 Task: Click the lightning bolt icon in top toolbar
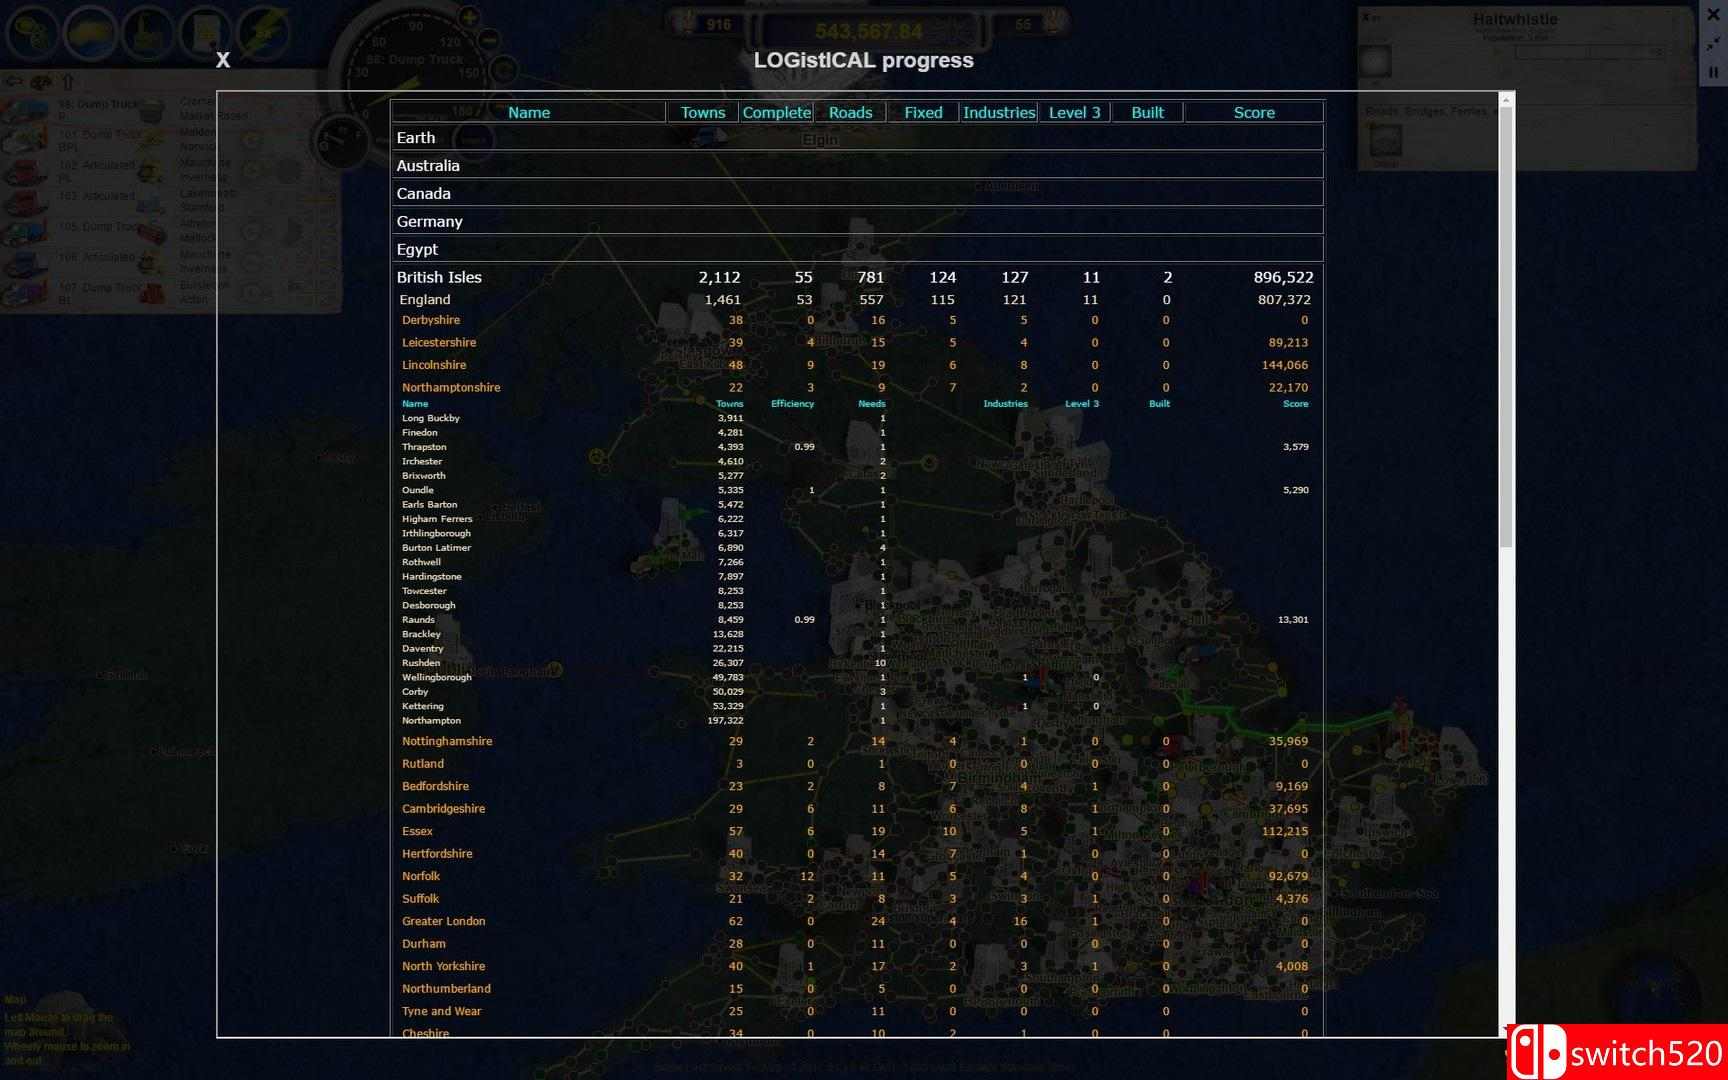tap(262, 32)
